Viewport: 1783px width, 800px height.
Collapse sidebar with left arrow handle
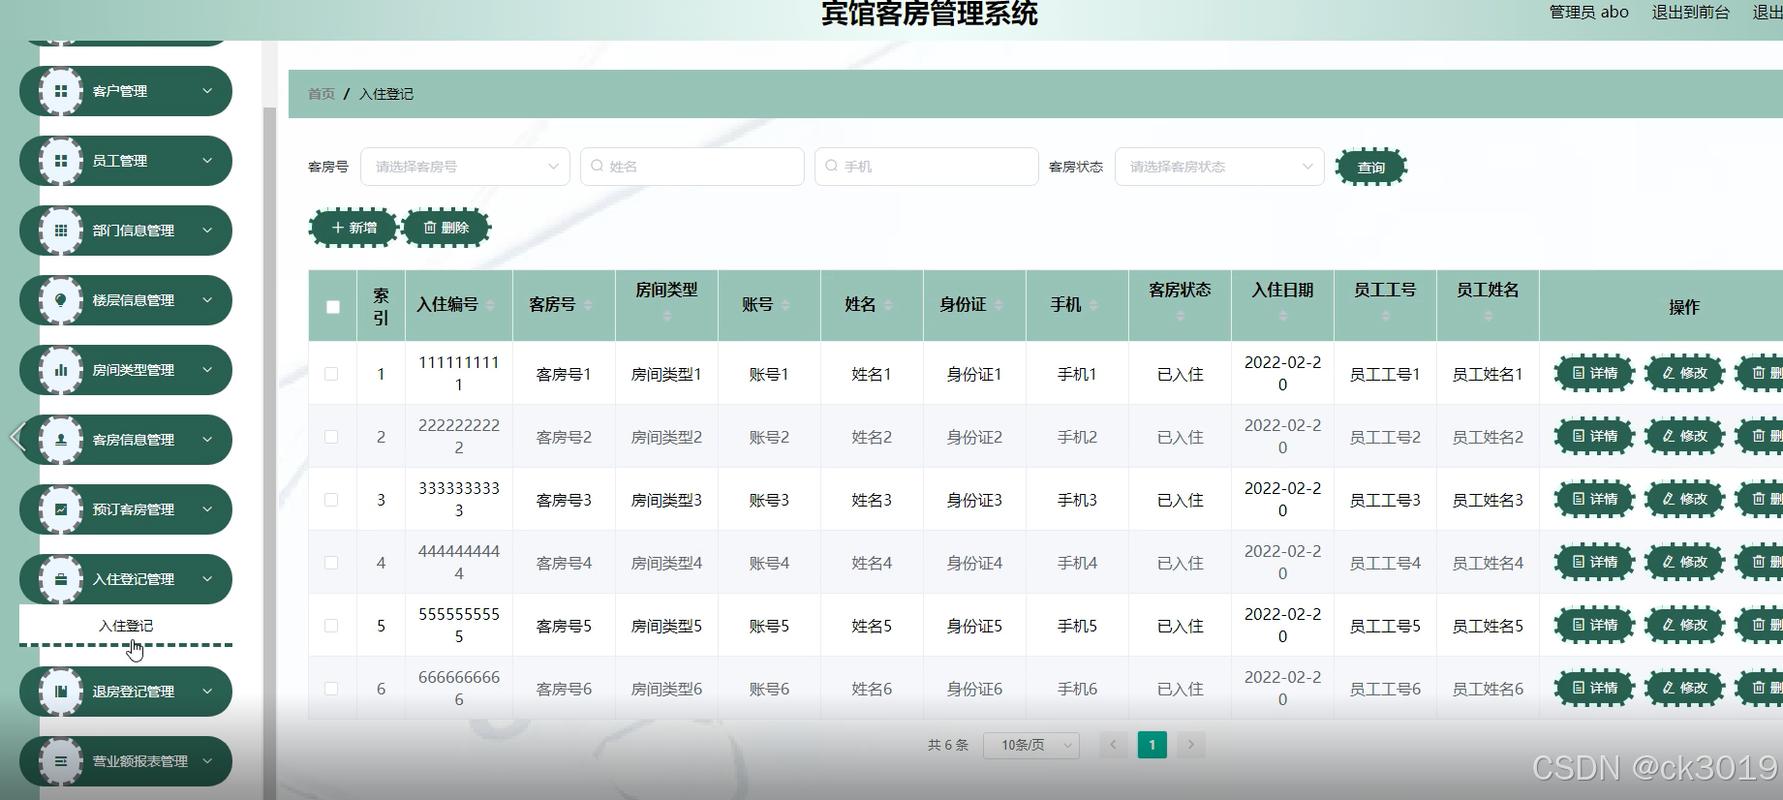pyautogui.click(x=16, y=437)
